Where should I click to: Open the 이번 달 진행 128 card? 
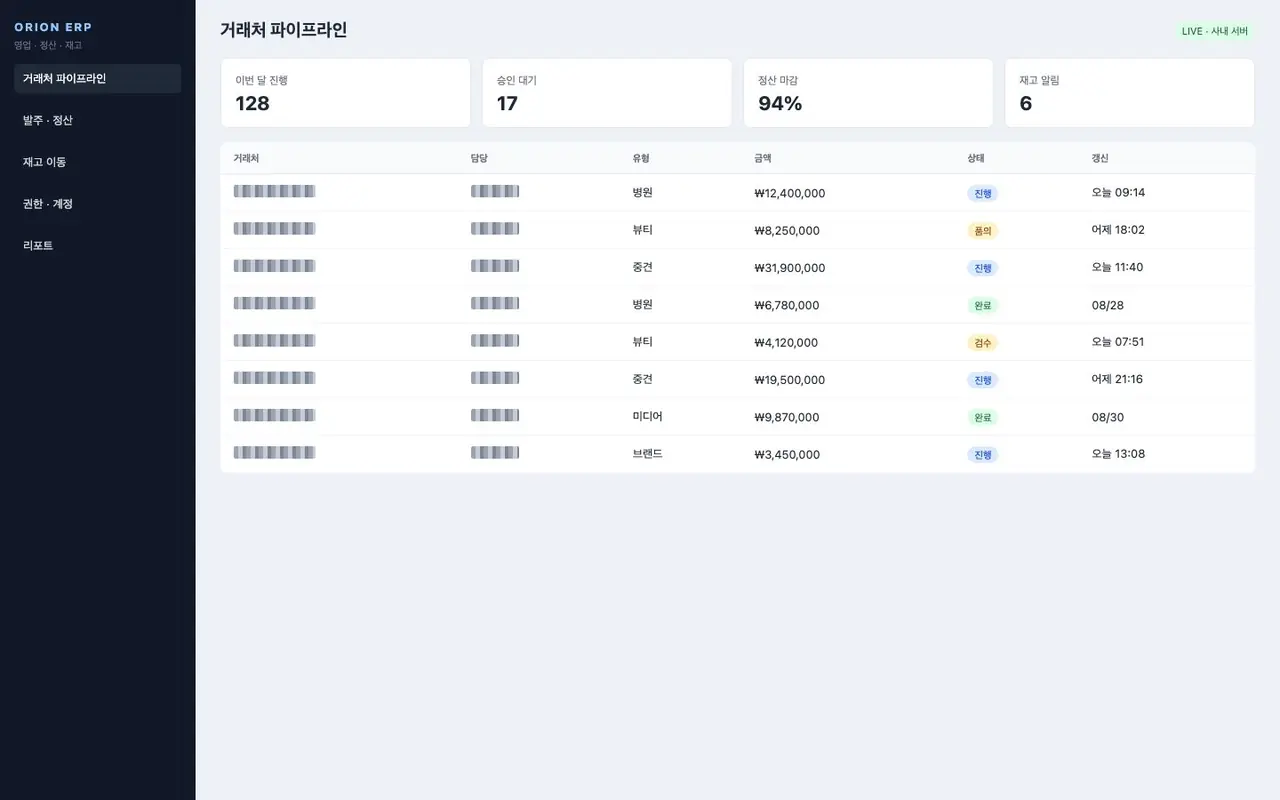[x=345, y=93]
